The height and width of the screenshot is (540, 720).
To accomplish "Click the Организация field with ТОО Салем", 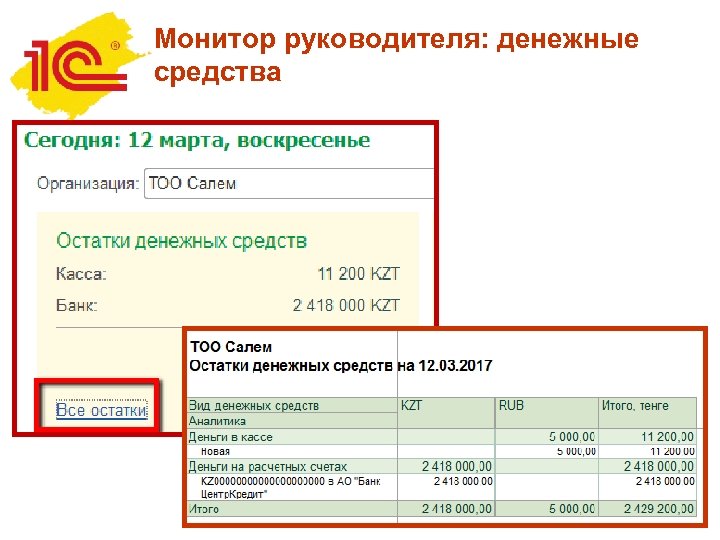I will [x=289, y=183].
